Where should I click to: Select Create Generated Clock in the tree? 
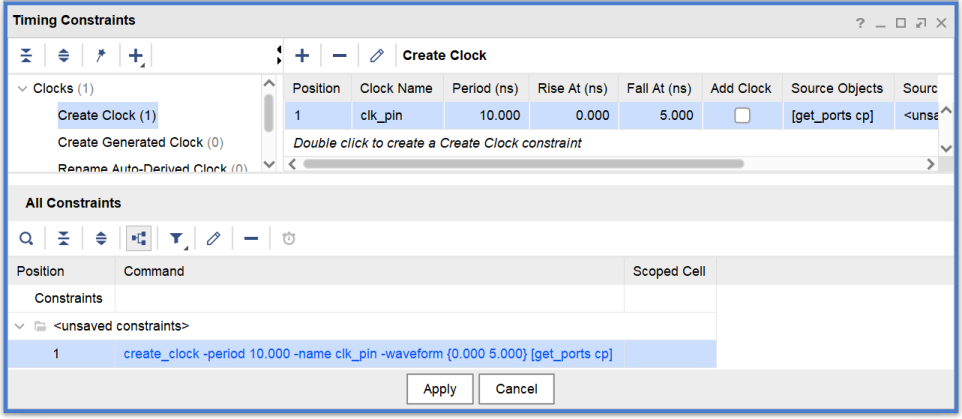[140, 143]
